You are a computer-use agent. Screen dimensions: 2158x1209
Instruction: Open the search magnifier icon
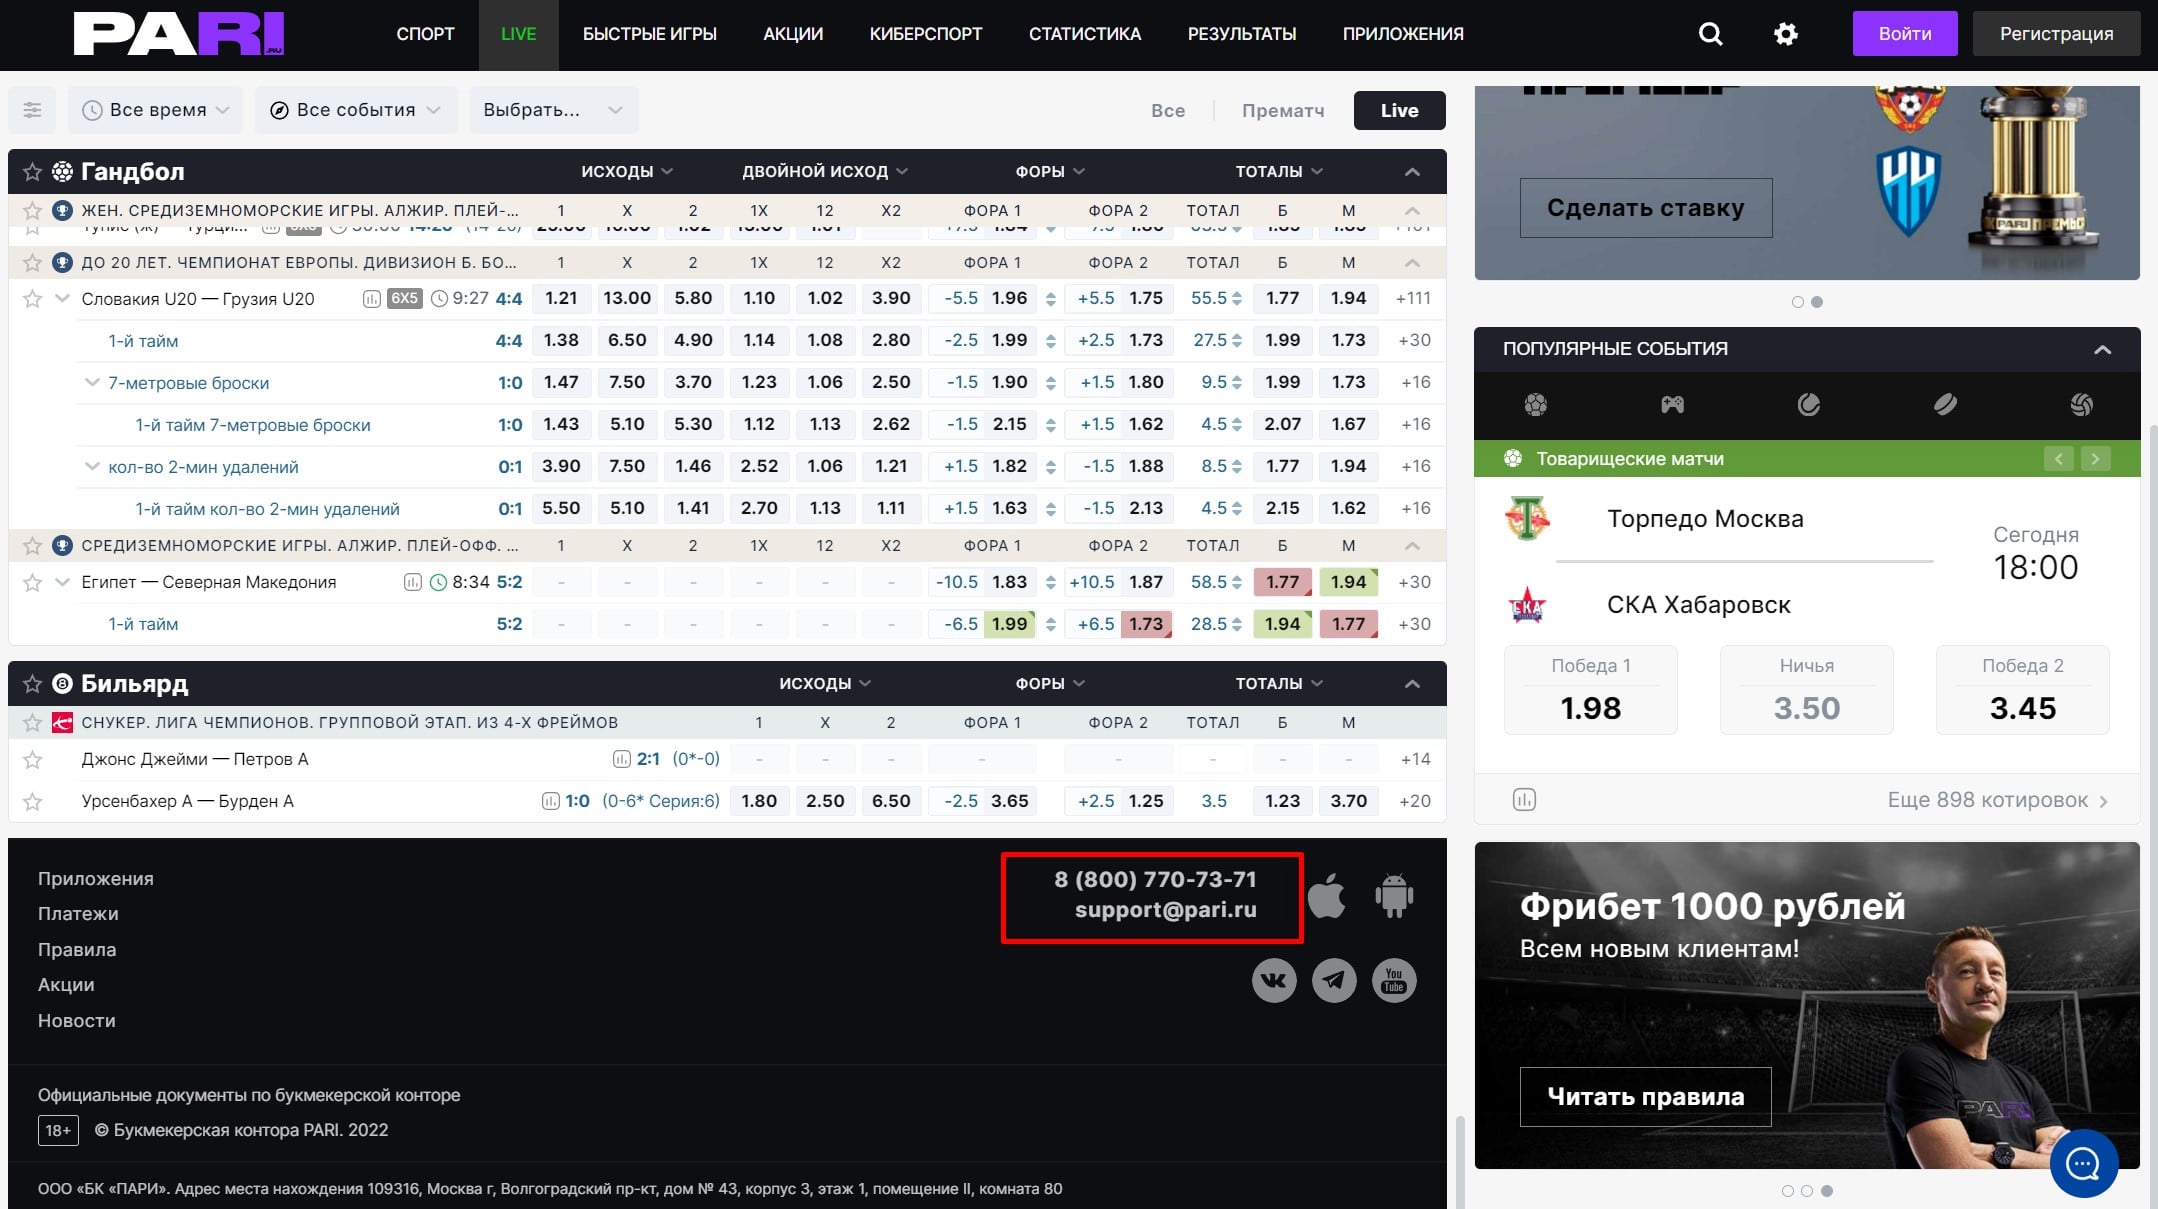[x=1710, y=34]
